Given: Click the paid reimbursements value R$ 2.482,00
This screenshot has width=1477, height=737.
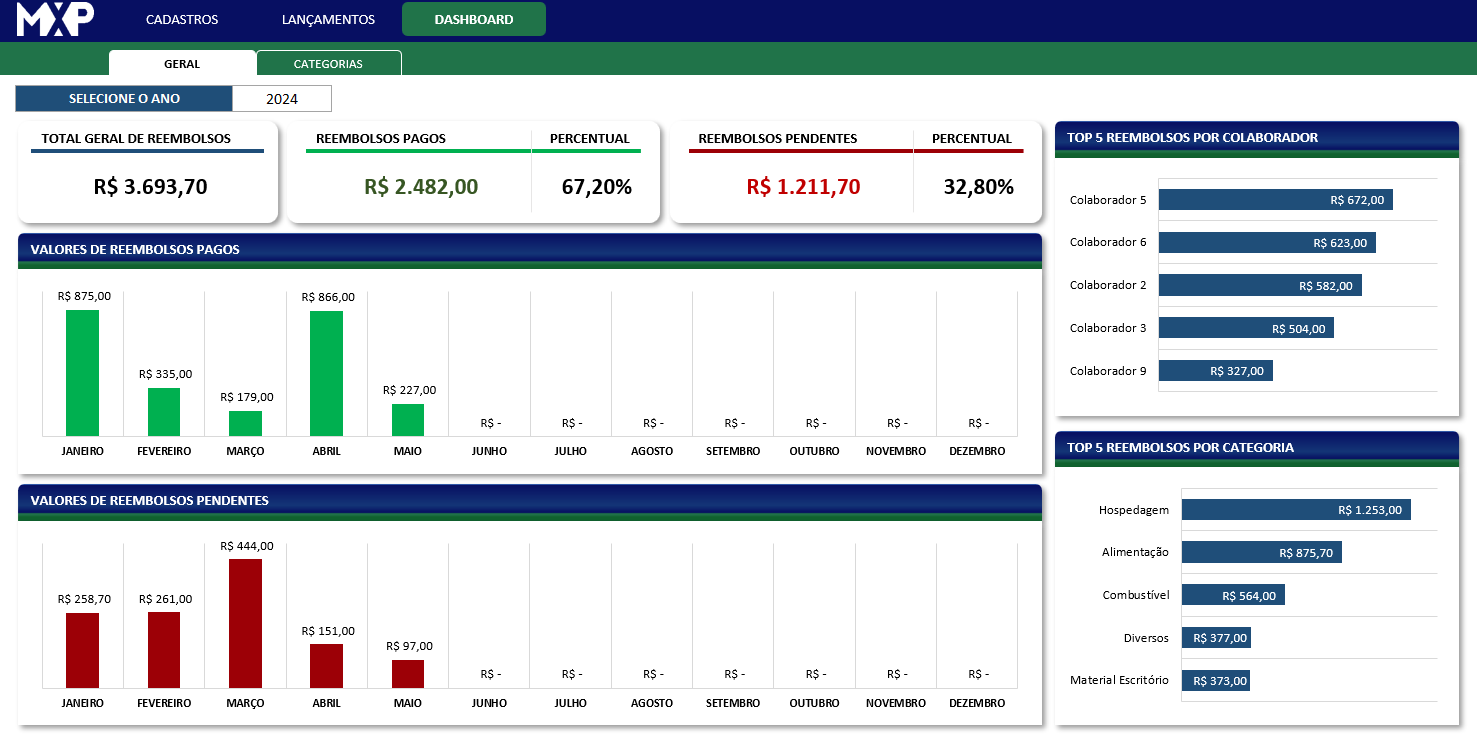Looking at the screenshot, I should click(x=421, y=186).
